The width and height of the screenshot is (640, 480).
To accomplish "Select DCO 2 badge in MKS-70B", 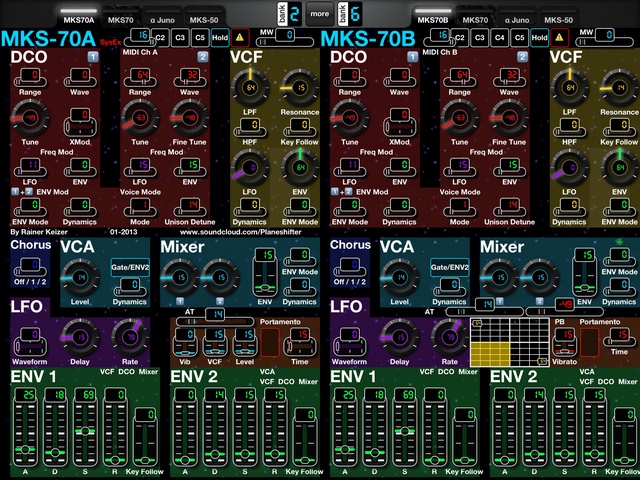I will [x=522, y=57].
